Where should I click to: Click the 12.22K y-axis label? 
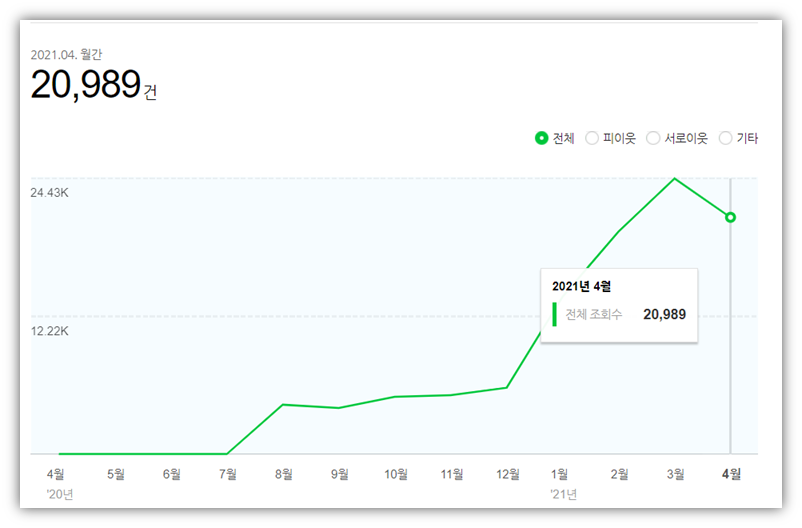pyautogui.click(x=49, y=331)
